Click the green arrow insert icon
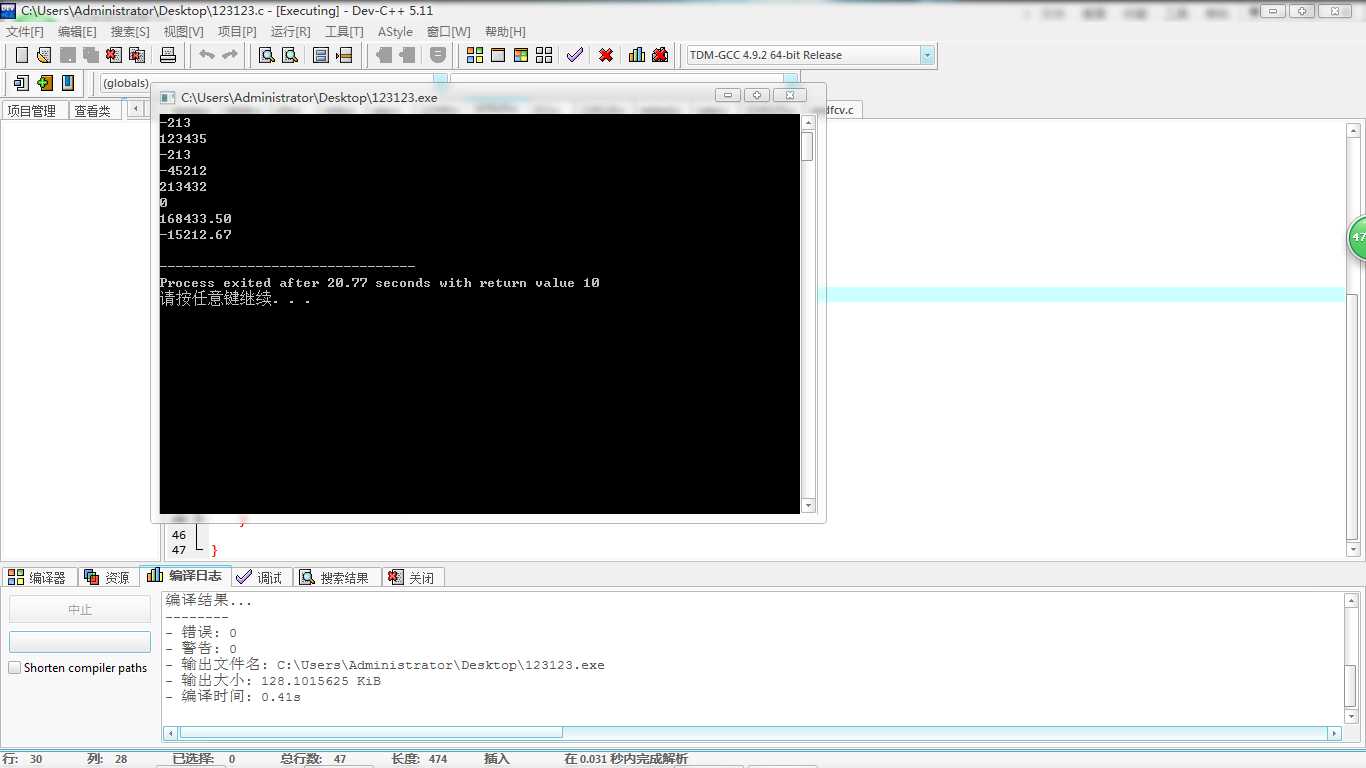1366x768 pixels. [x=44, y=83]
